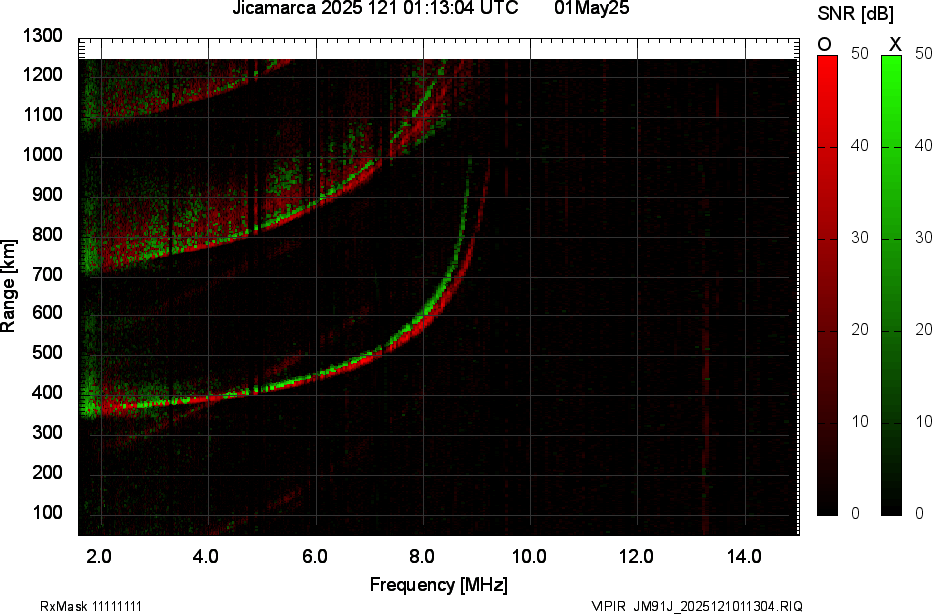
Task: Select the red O-mode color bar
Action: [x=827, y=285]
